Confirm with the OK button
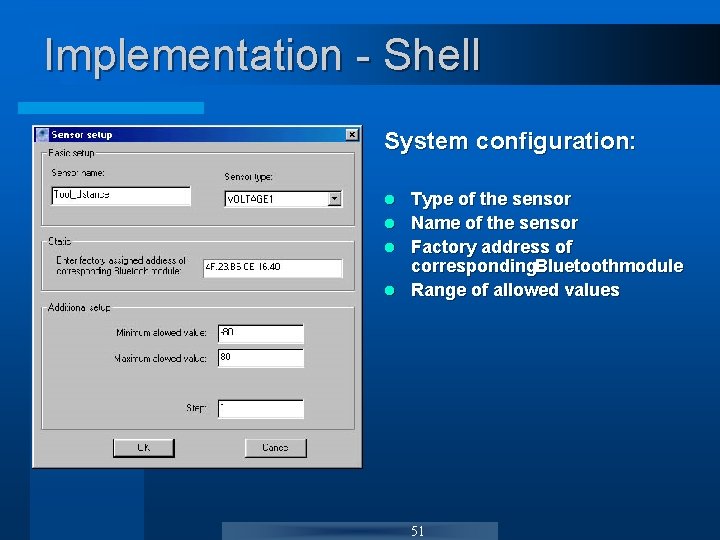This screenshot has width=720, height=540. (x=144, y=448)
